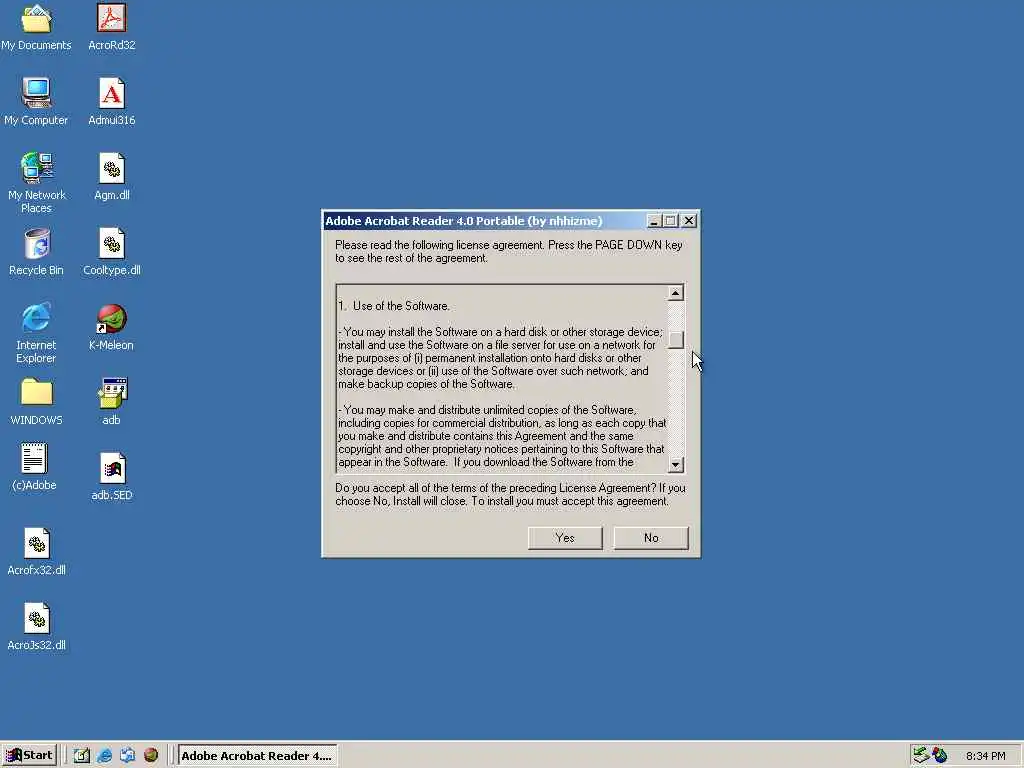Click the scrollbar track below the thumb

[676, 402]
